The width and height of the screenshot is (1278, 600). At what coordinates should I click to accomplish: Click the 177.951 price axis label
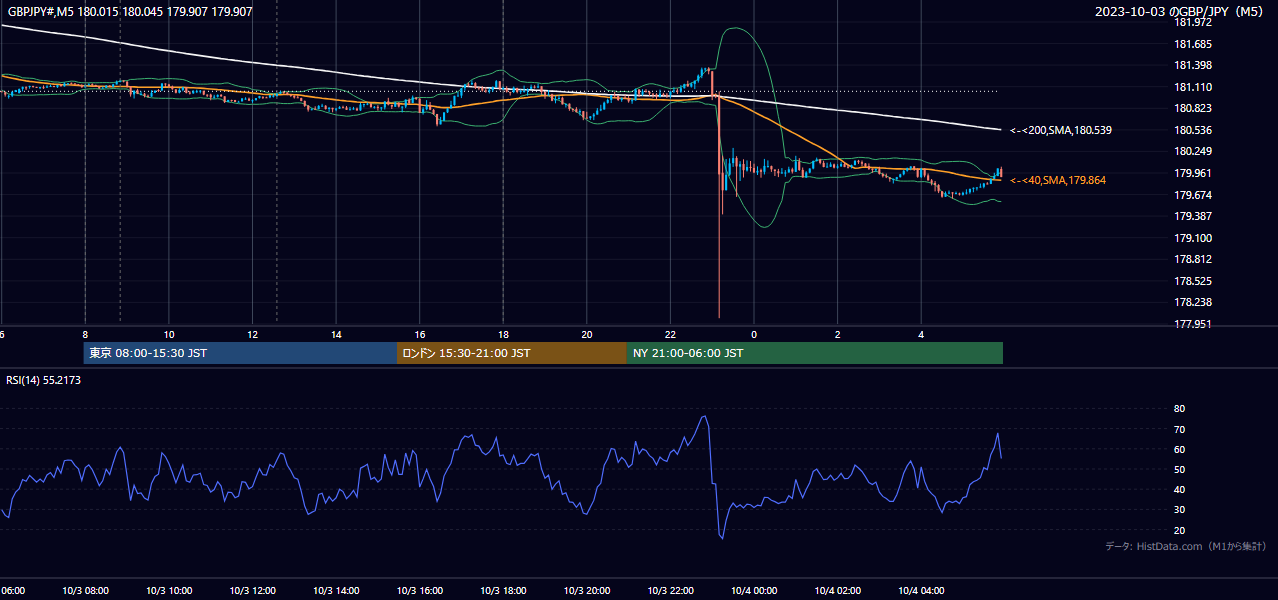[1192, 324]
